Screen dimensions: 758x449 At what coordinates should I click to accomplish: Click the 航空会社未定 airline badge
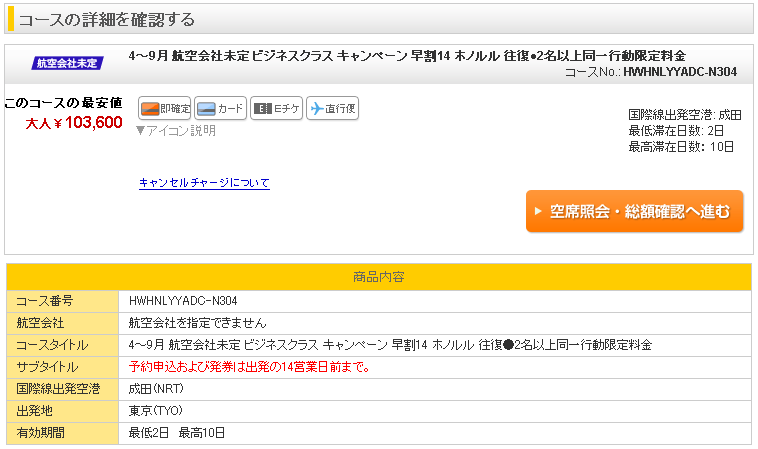click(x=67, y=63)
